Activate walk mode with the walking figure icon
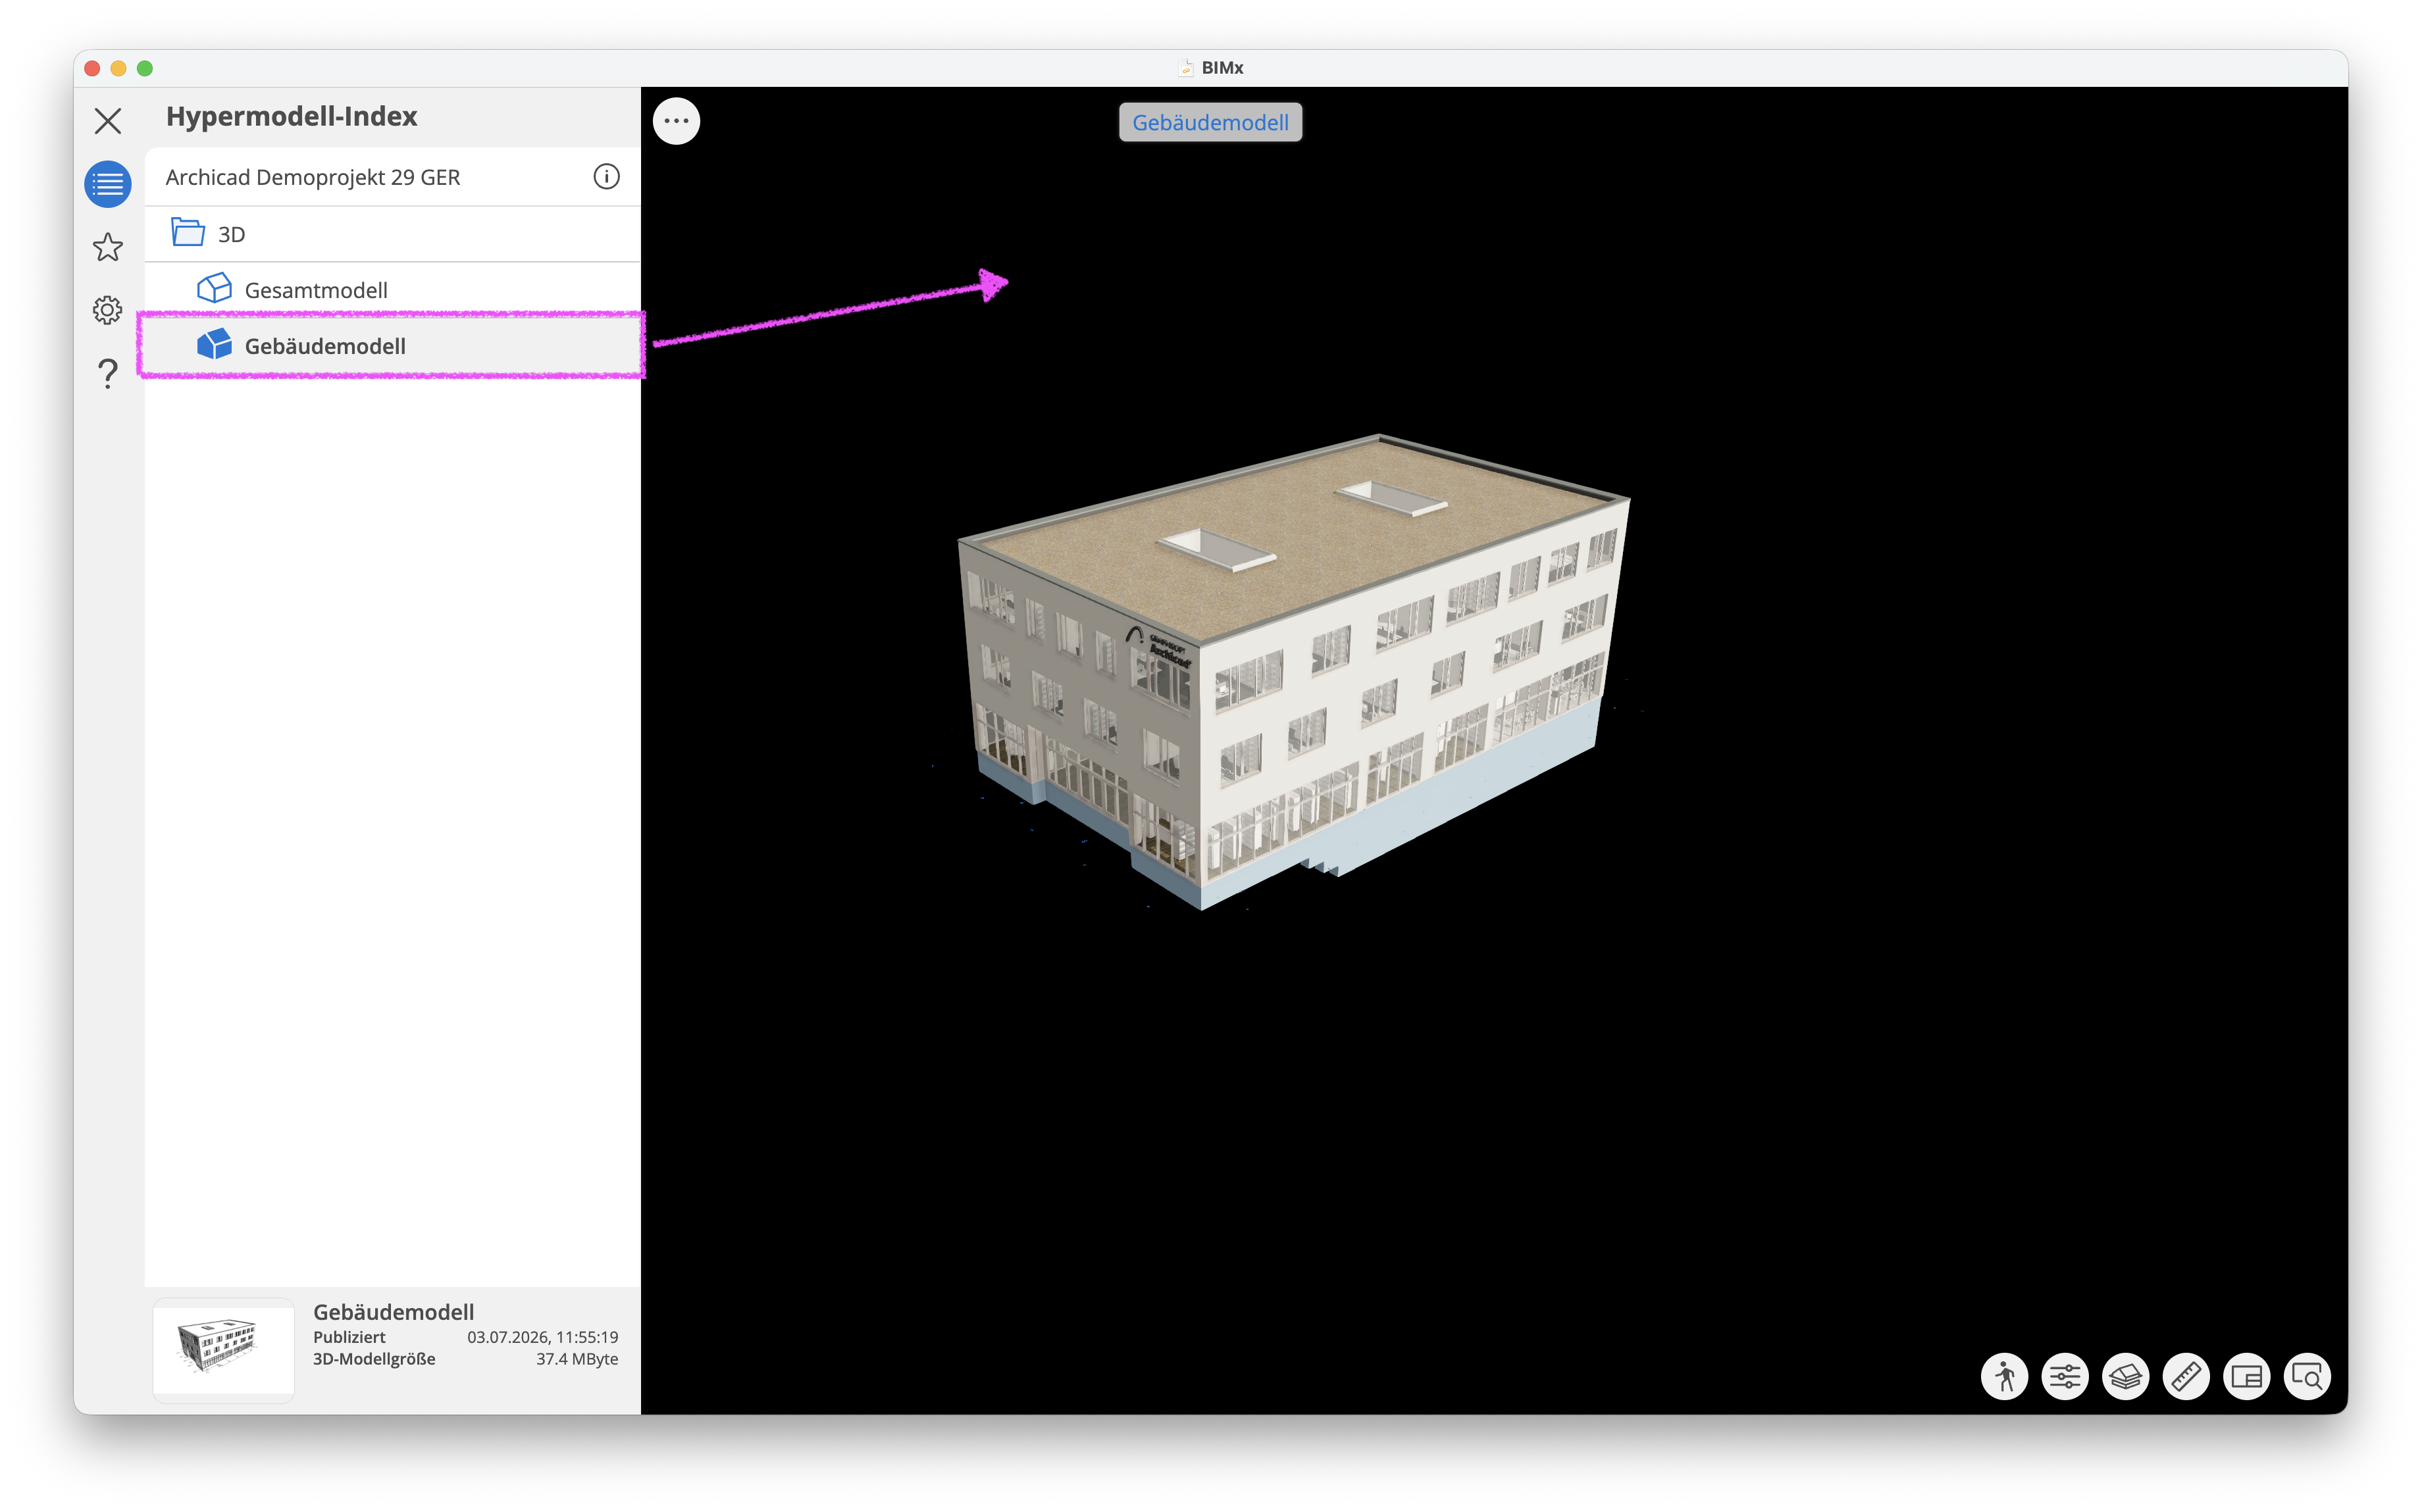This screenshot has width=2422, height=1512. coord(2004,1377)
